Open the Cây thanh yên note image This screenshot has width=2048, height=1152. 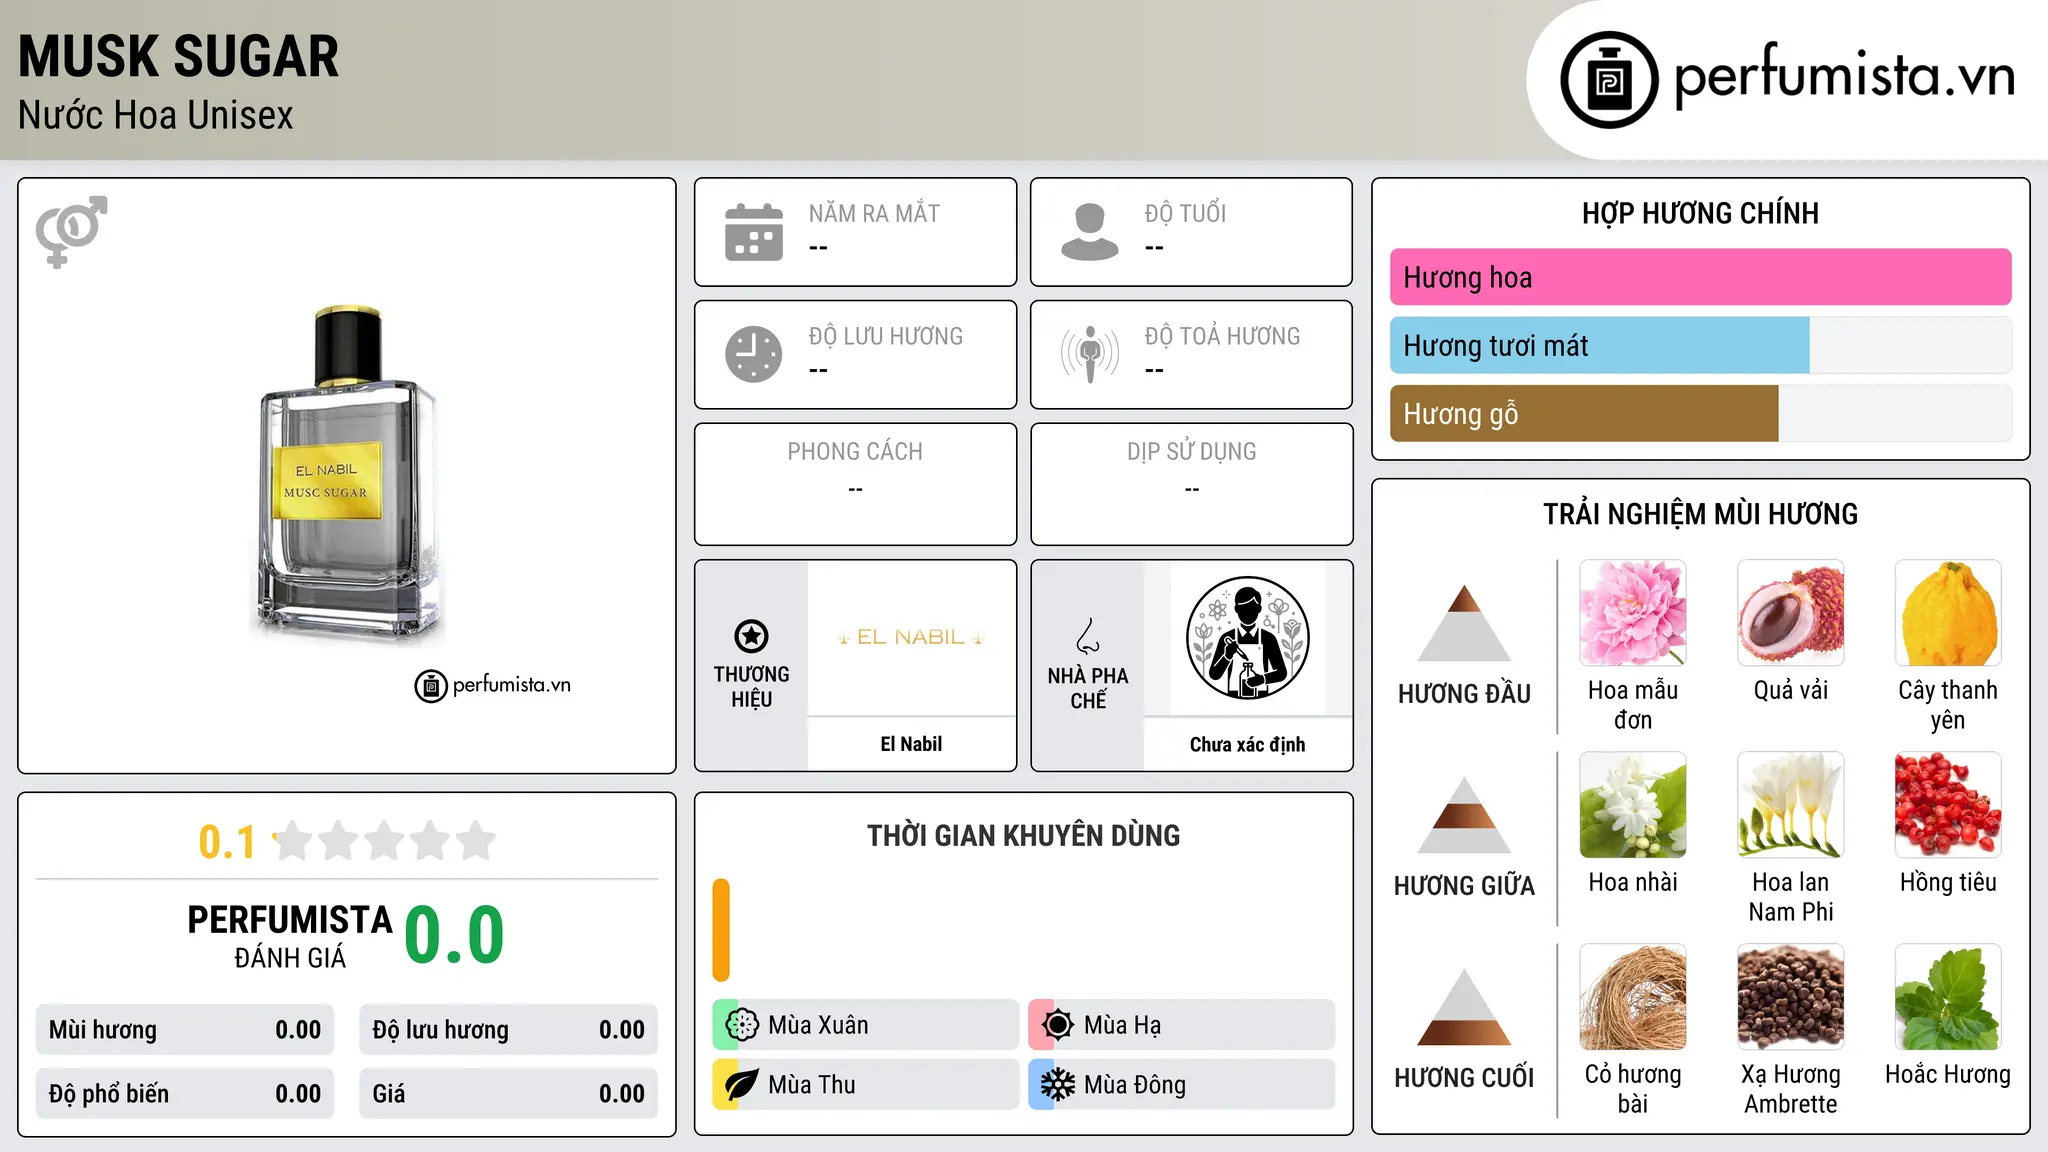[1948, 613]
